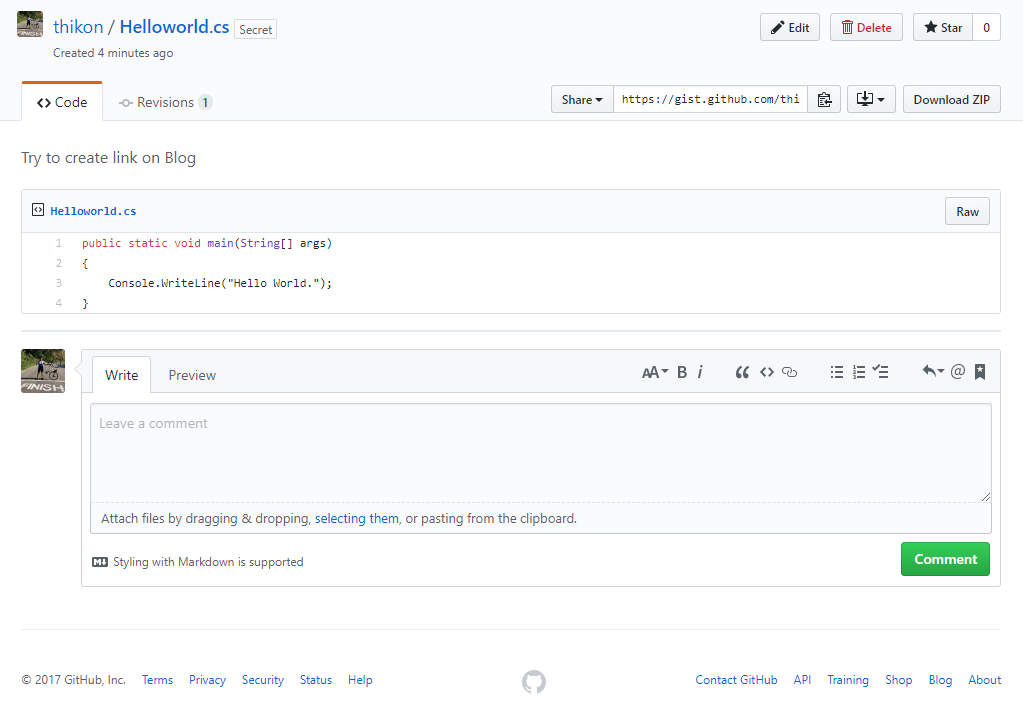
Task: Open saved replies with the bookmark icon
Action: click(x=979, y=371)
